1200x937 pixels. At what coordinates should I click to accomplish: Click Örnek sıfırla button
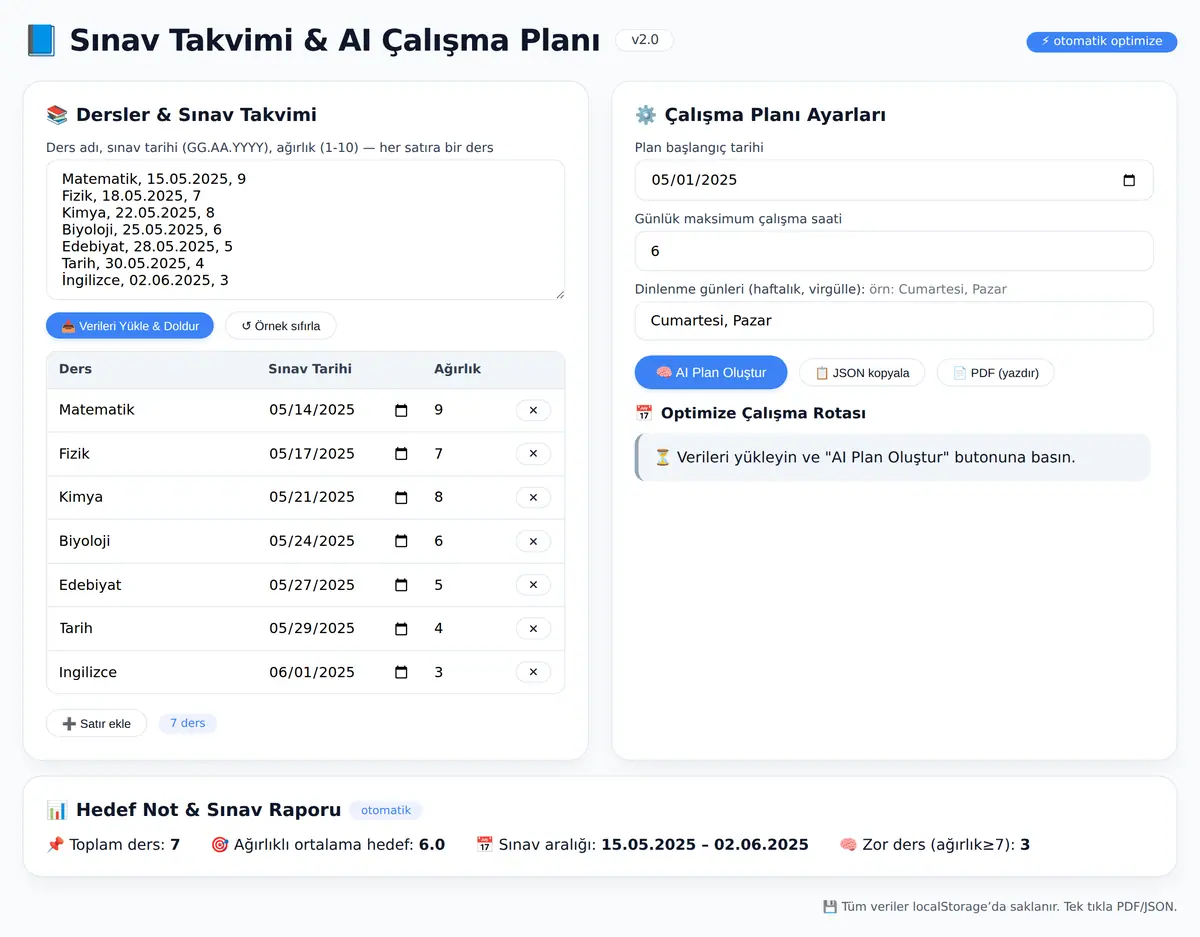(281, 326)
